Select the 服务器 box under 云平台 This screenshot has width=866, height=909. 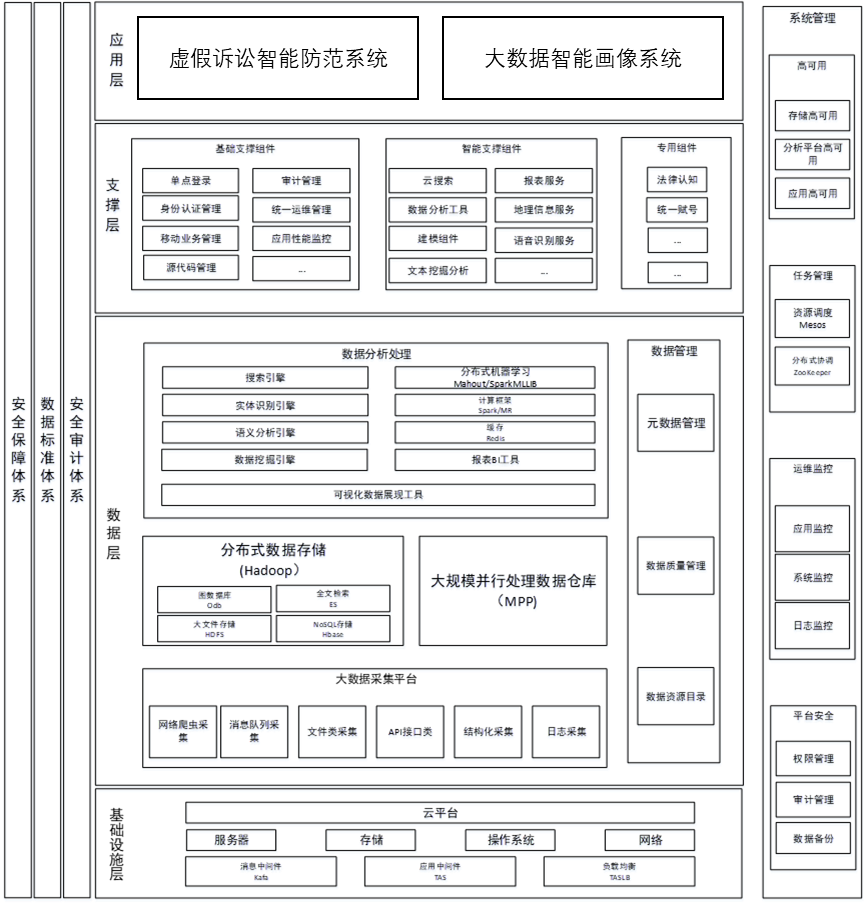pos(231,842)
